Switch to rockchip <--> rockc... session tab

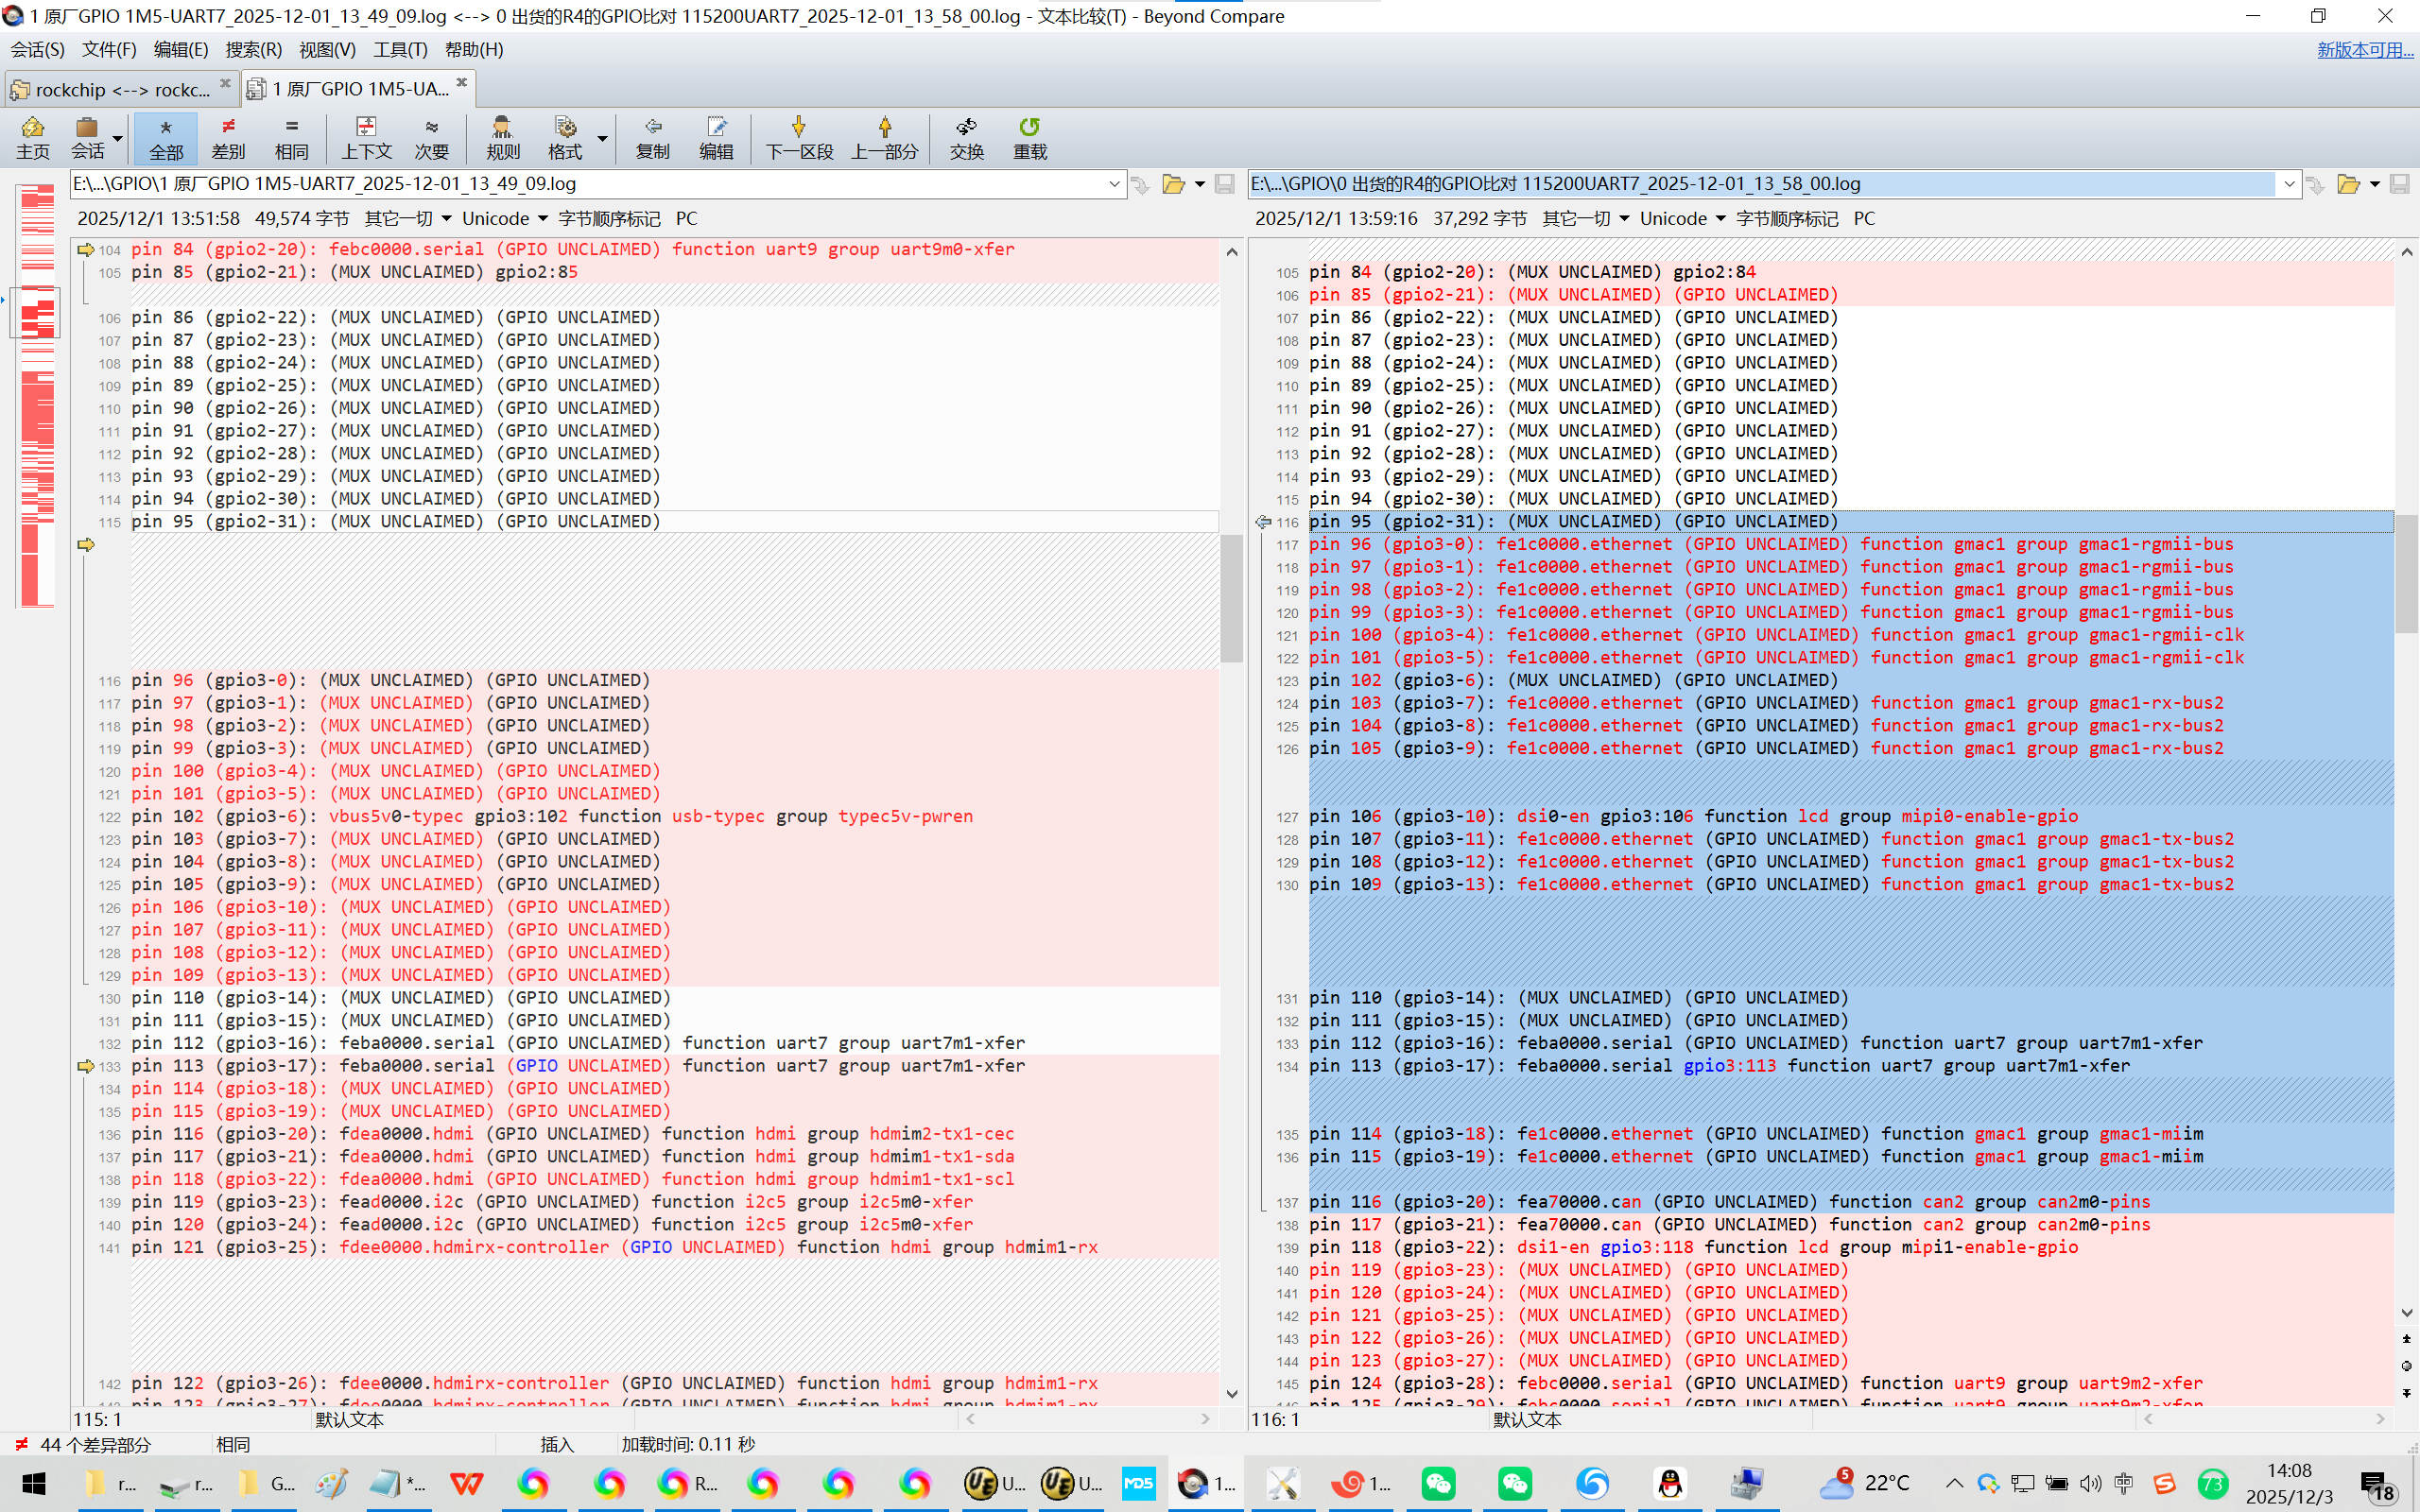[120, 89]
